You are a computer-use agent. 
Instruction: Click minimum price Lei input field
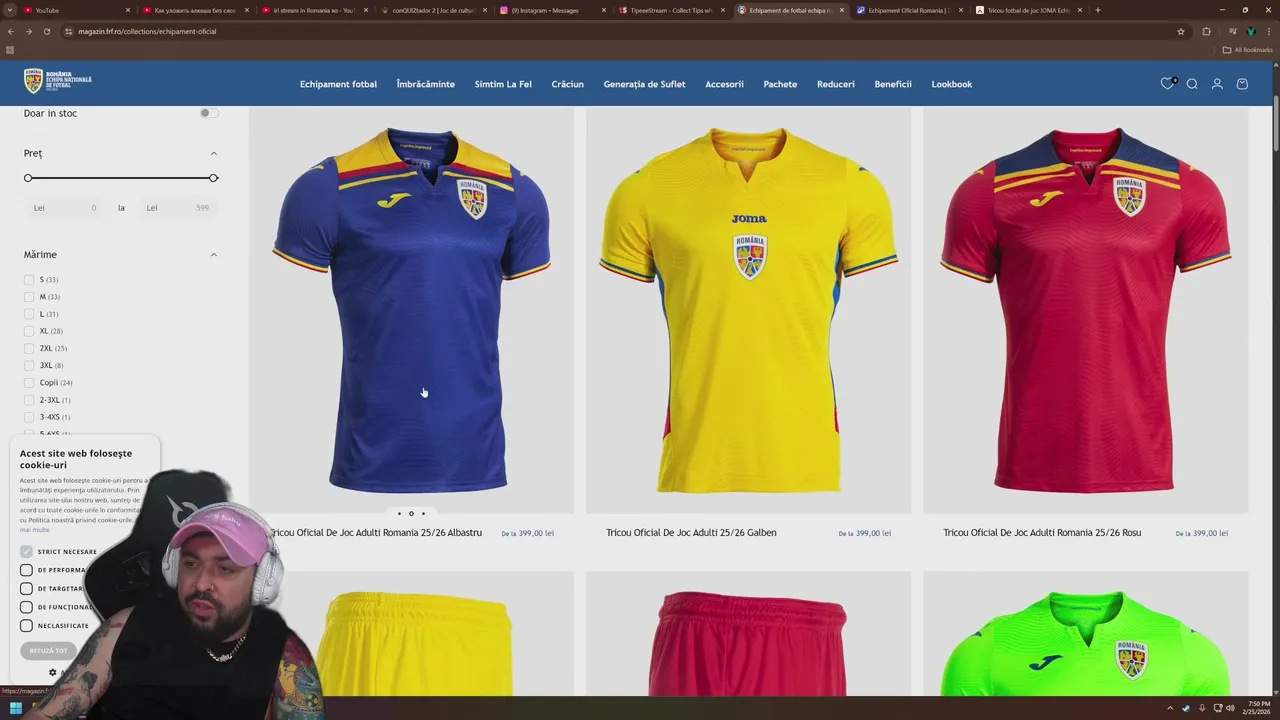[x=66, y=208]
